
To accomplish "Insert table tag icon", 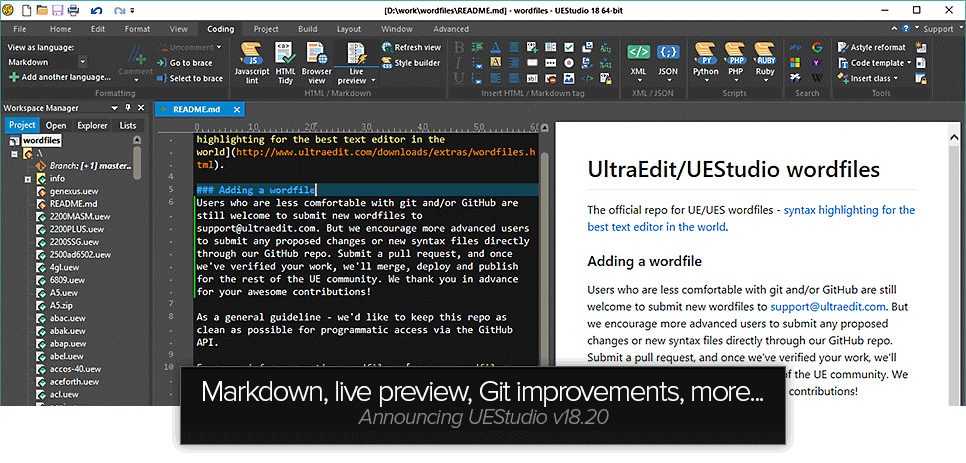I will pyautogui.click(x=551, y=47).
